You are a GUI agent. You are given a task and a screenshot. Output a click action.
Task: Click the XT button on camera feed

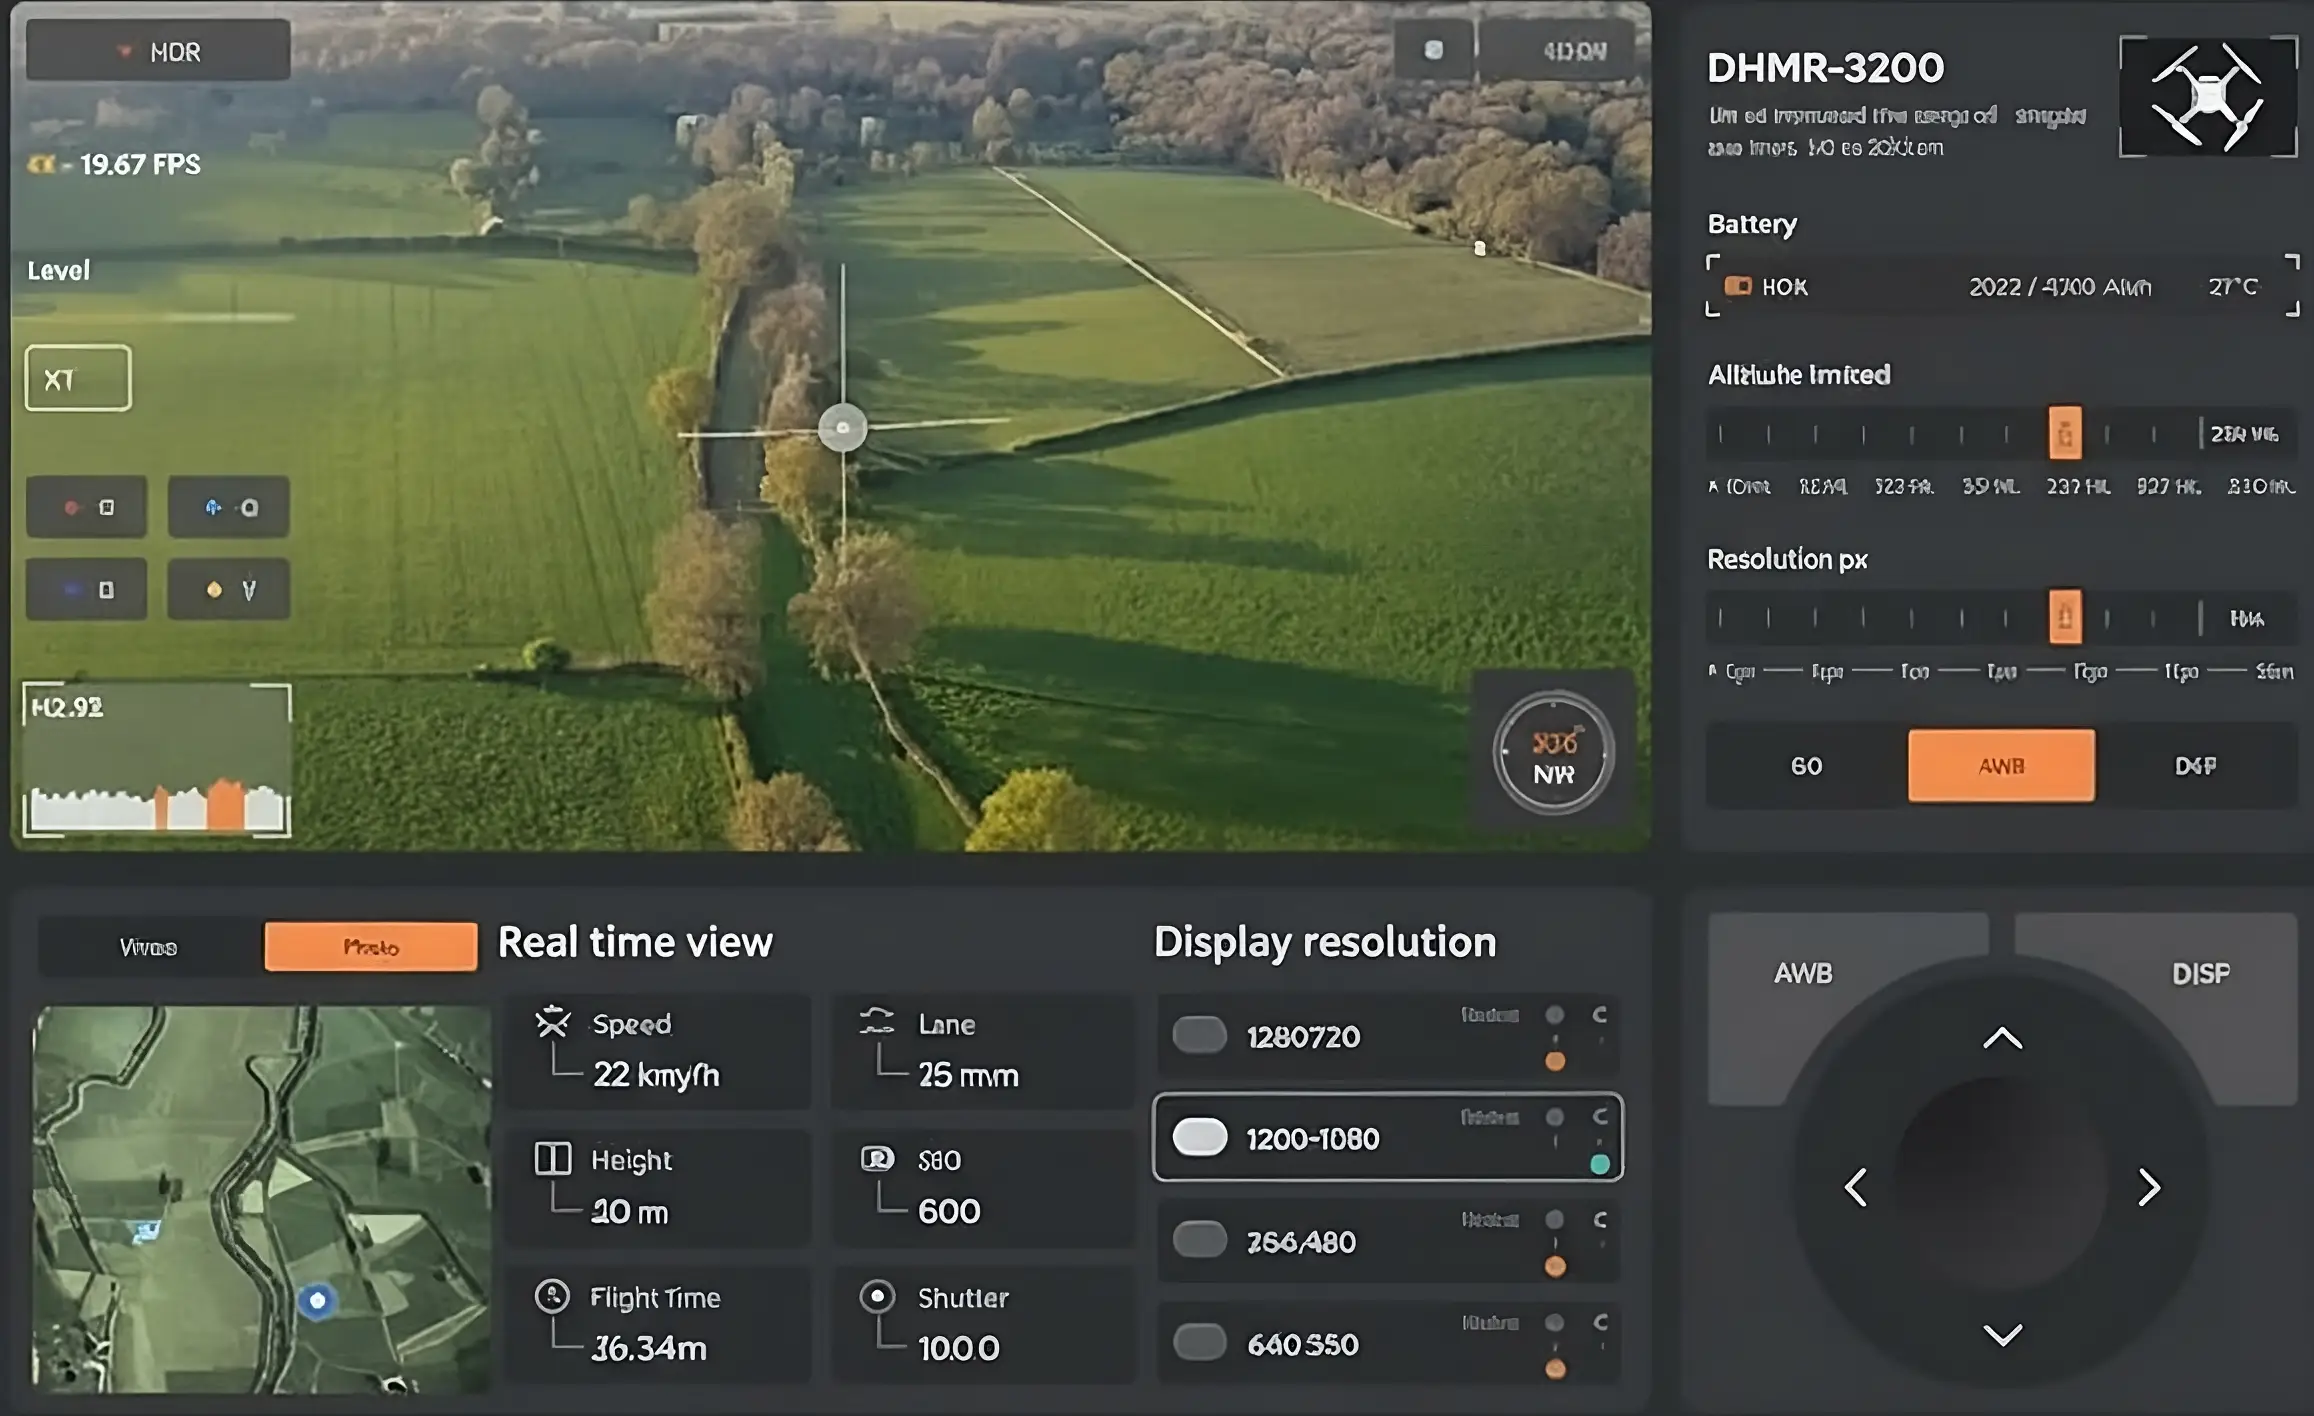(78, 379)
